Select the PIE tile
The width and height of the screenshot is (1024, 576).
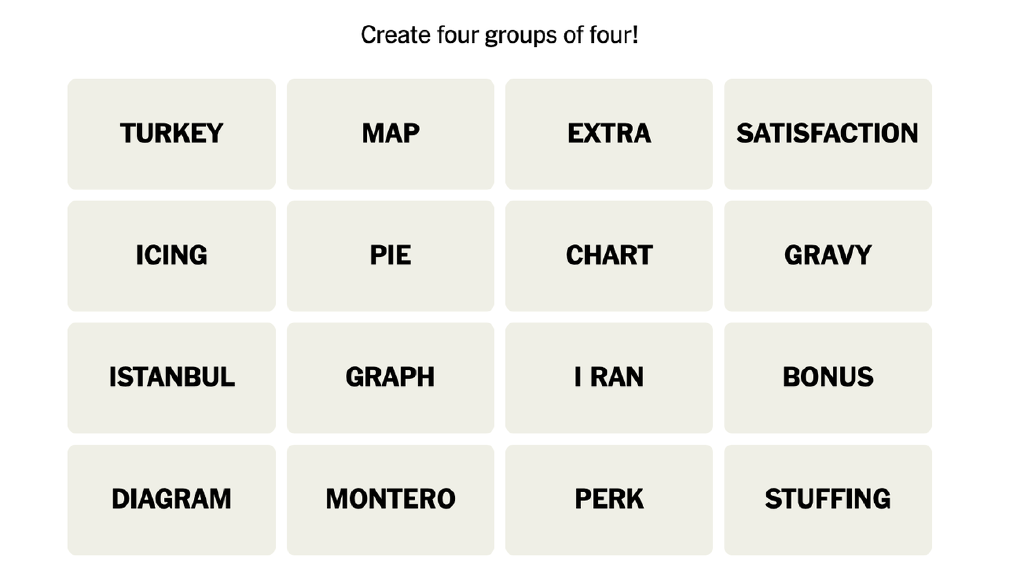pyautogui.click(x=390, y=256)
